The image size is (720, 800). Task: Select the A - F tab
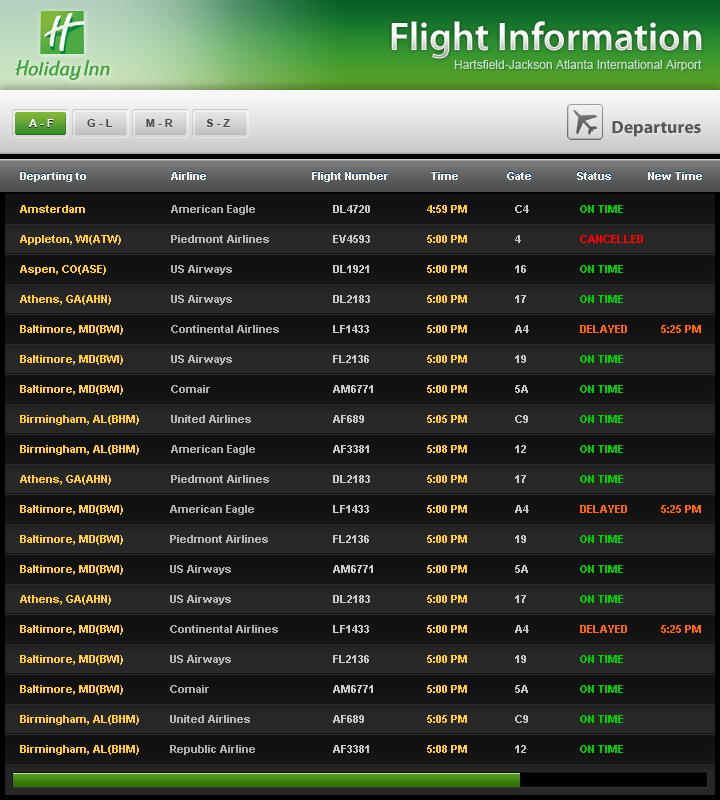41,123
